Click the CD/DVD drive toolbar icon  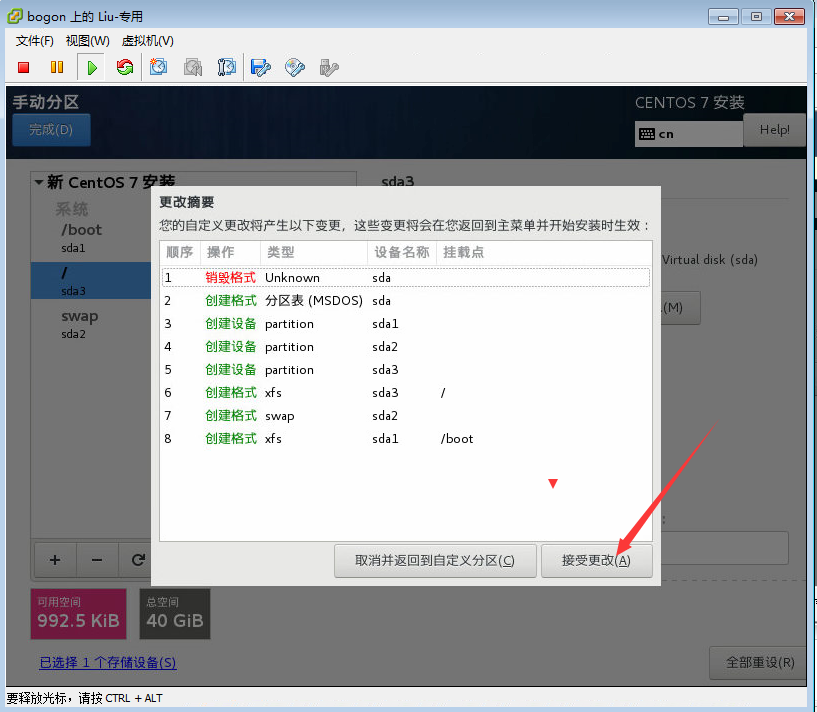[294, 67]
